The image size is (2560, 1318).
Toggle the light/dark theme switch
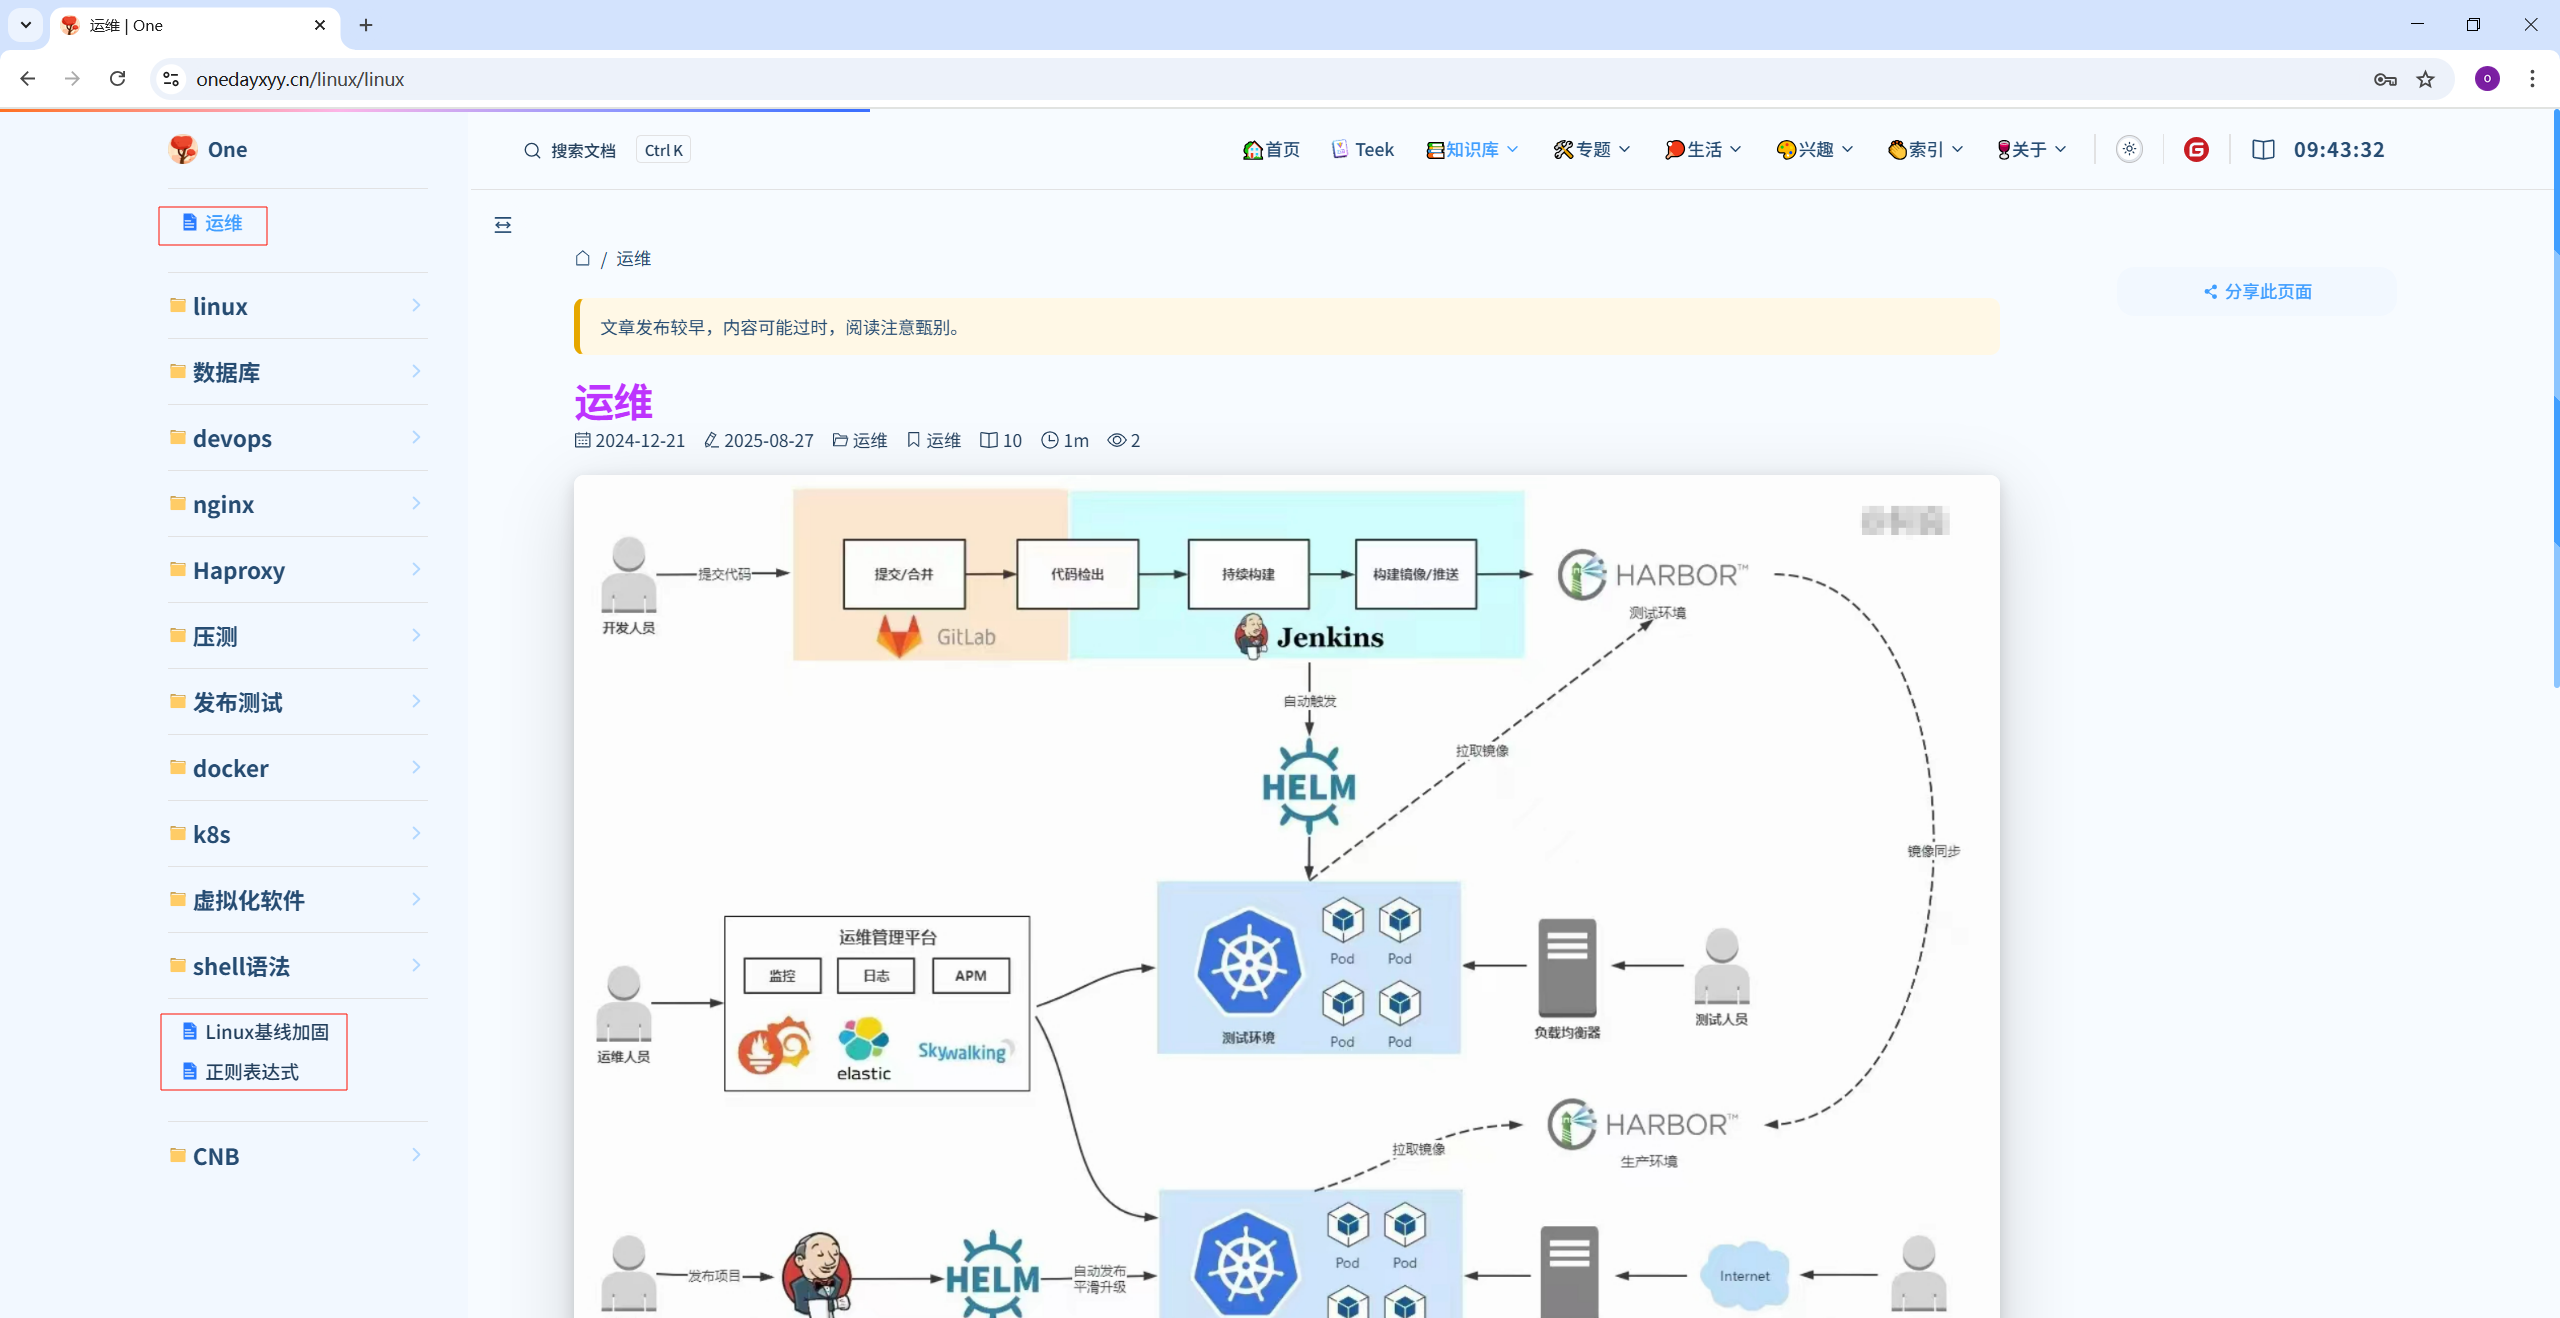(2129, 149)
